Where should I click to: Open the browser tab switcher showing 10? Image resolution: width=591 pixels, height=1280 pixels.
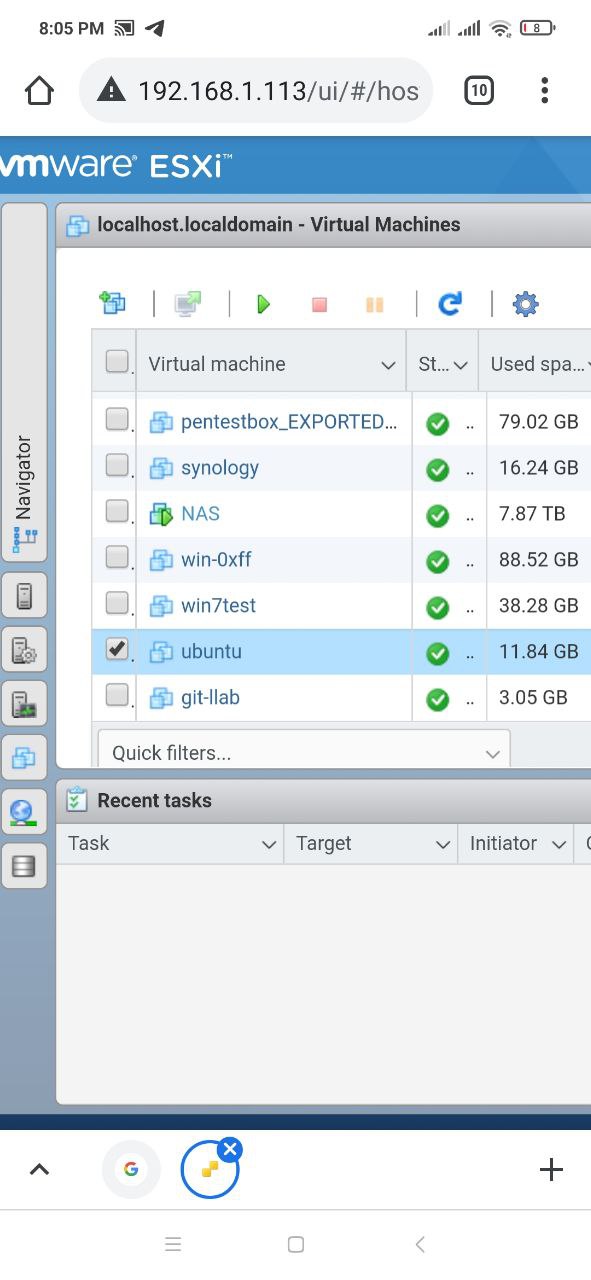click(x=479, y=91)
